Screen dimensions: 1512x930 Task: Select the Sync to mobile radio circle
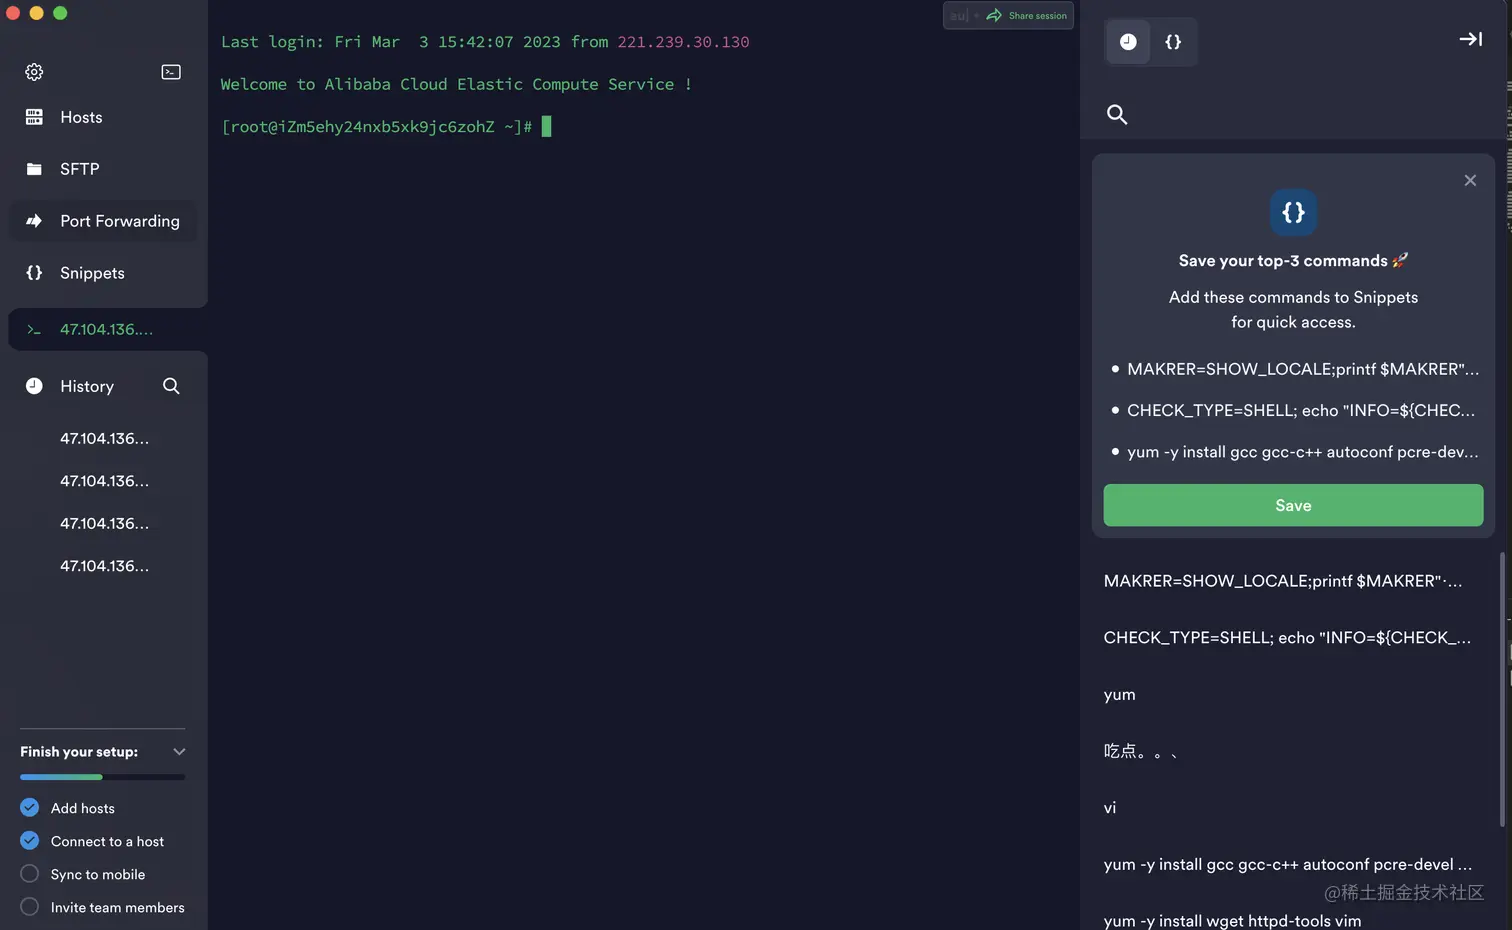click(x=30, y=873)
